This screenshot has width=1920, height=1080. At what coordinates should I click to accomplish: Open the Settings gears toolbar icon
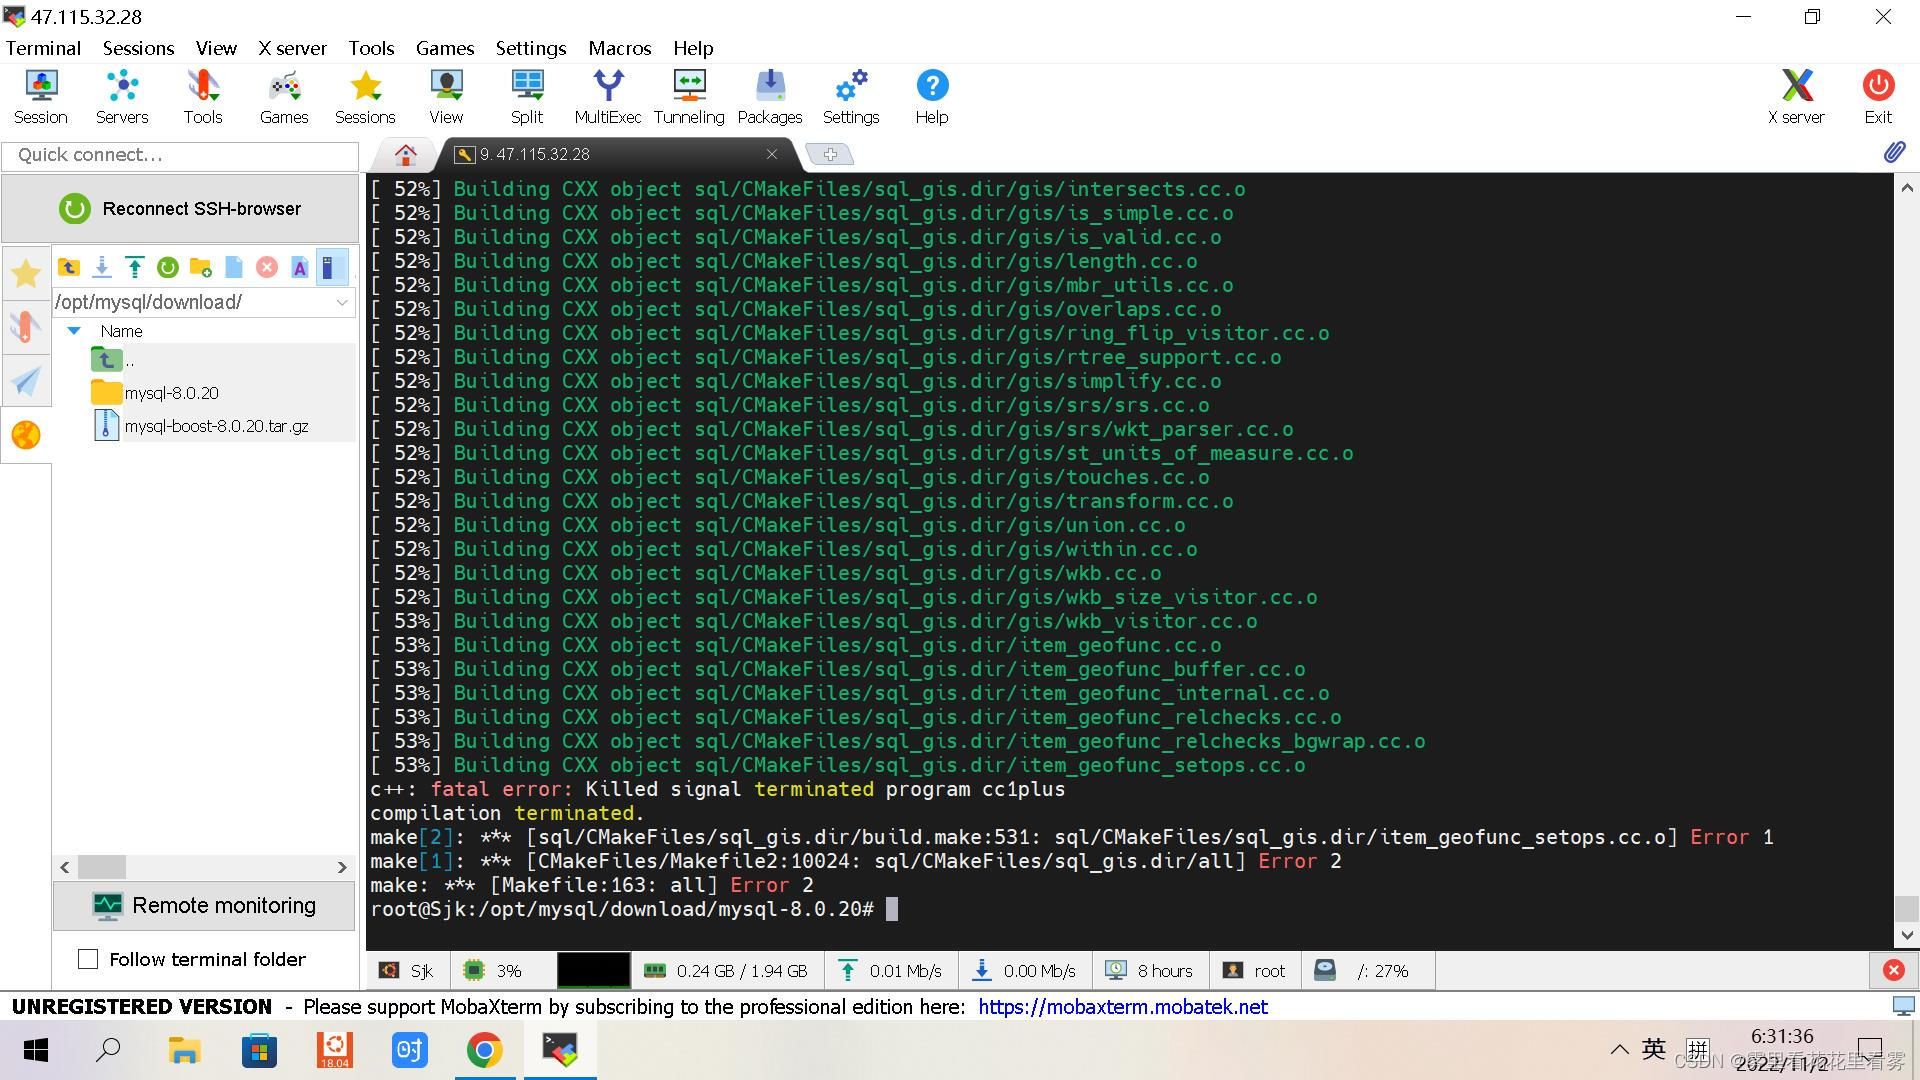851,97
